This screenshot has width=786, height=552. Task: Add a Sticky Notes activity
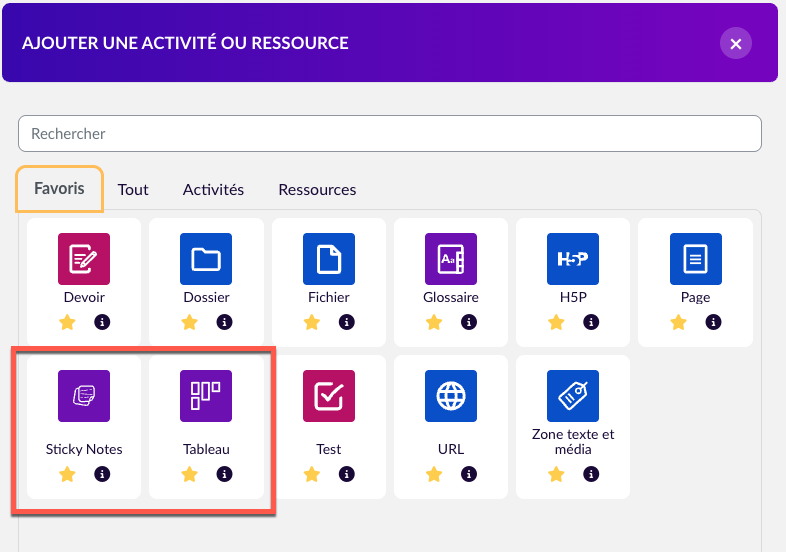[84, 396]
